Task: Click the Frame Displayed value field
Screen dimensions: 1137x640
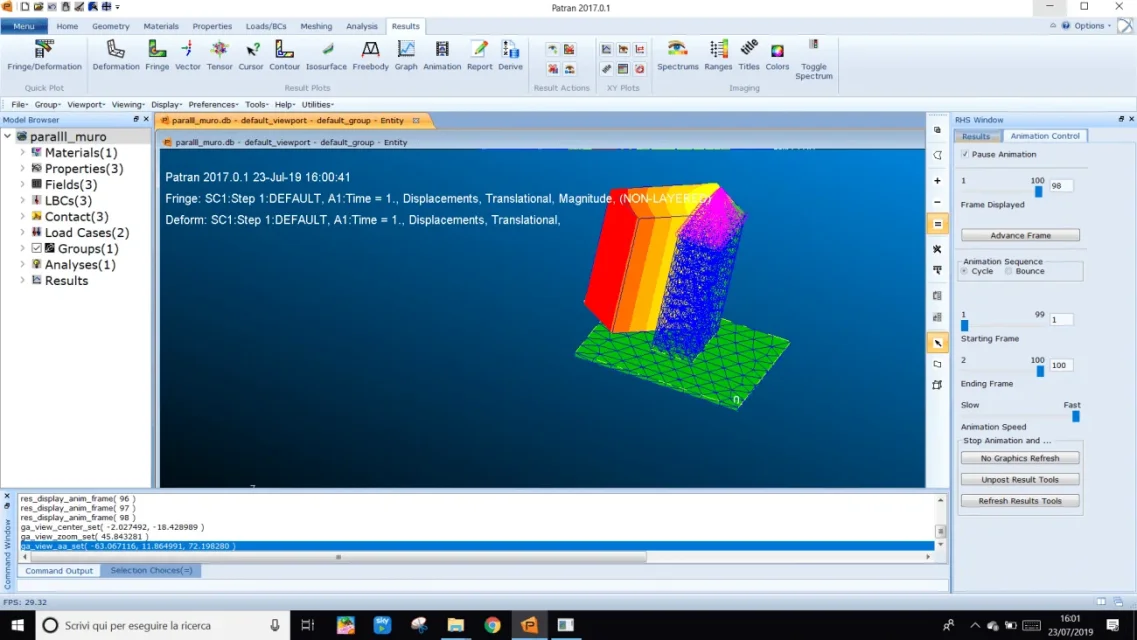Action: point(1061,186)
